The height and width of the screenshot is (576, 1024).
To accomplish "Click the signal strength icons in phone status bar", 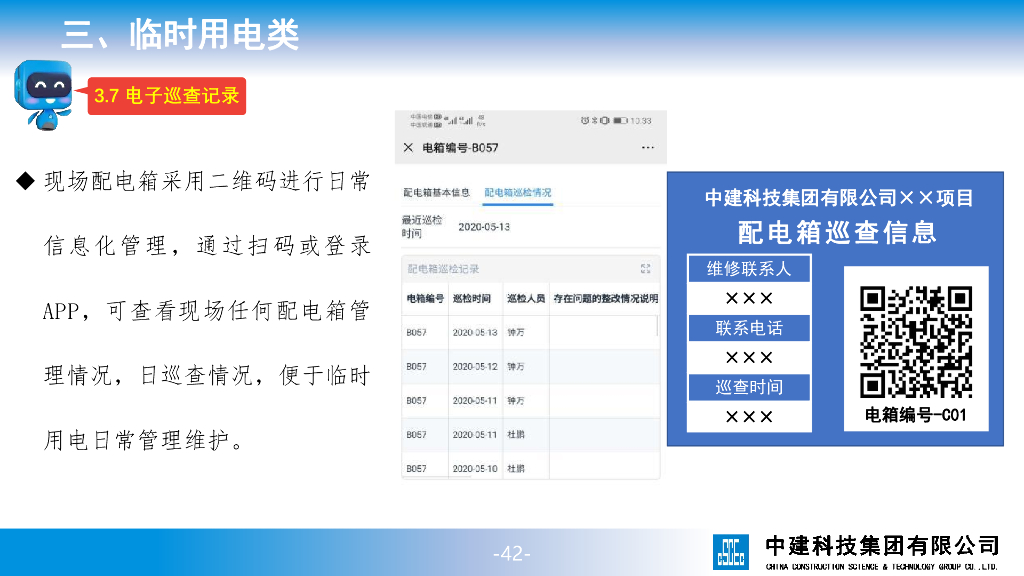I will (x=460, y=121).
